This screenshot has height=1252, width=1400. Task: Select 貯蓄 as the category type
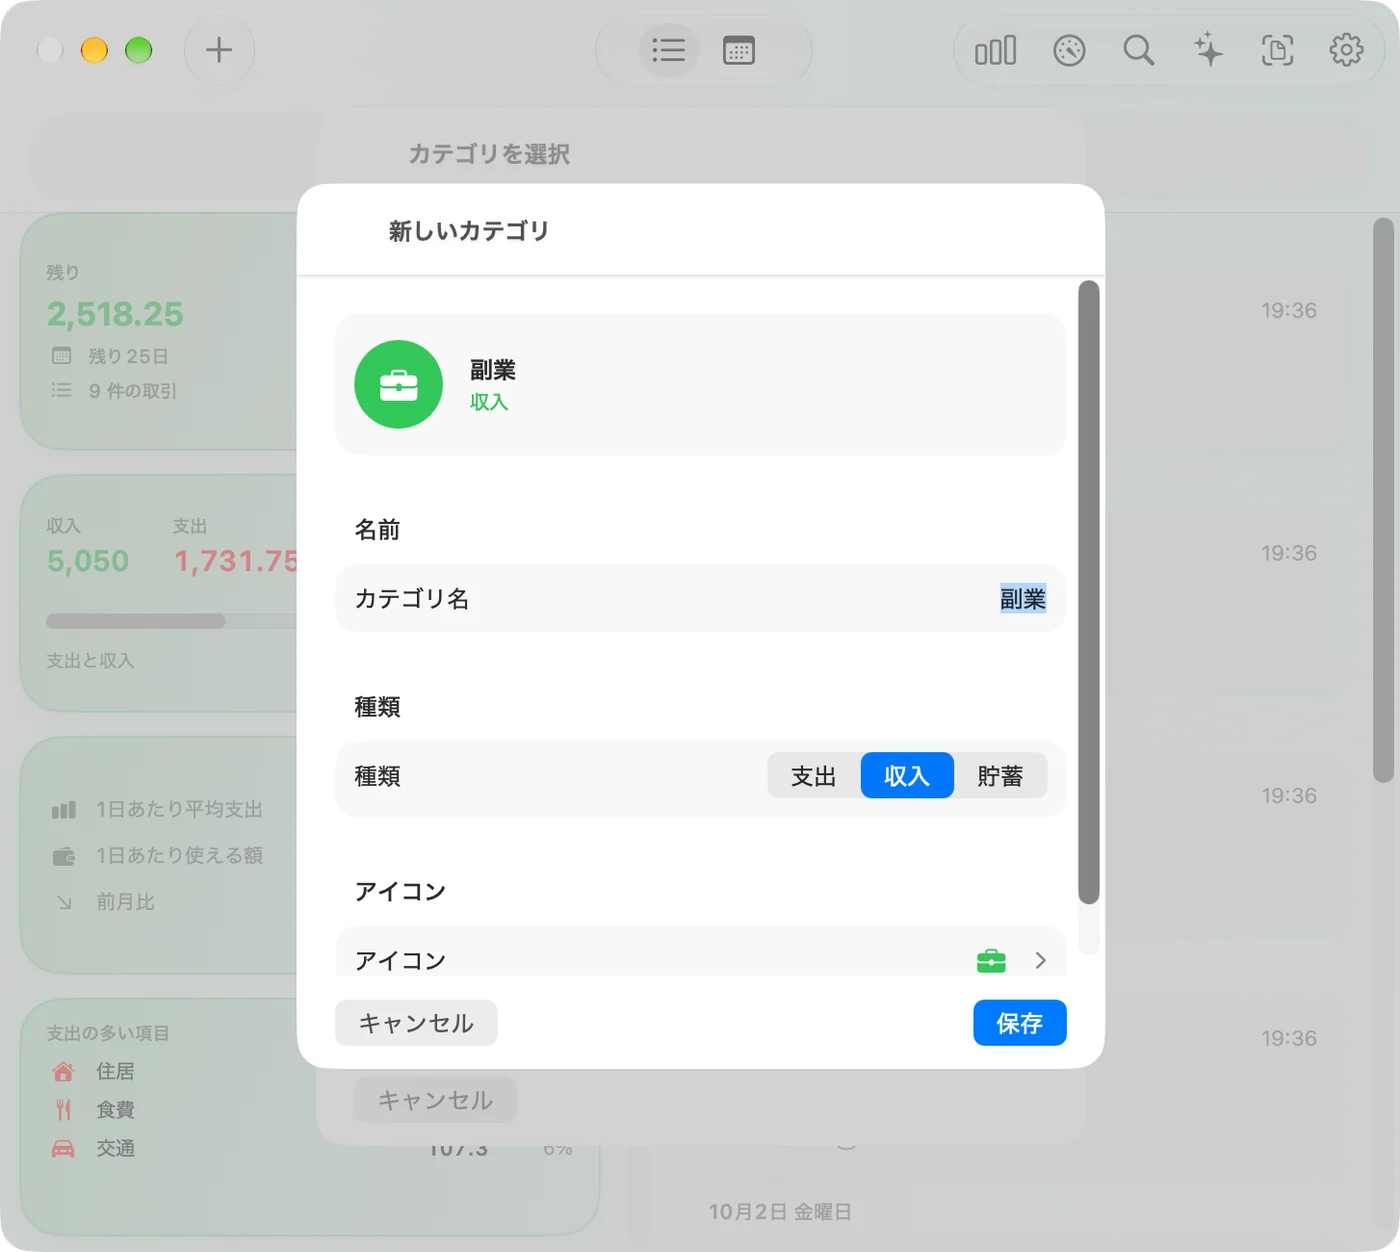(x=1000, y=776)
